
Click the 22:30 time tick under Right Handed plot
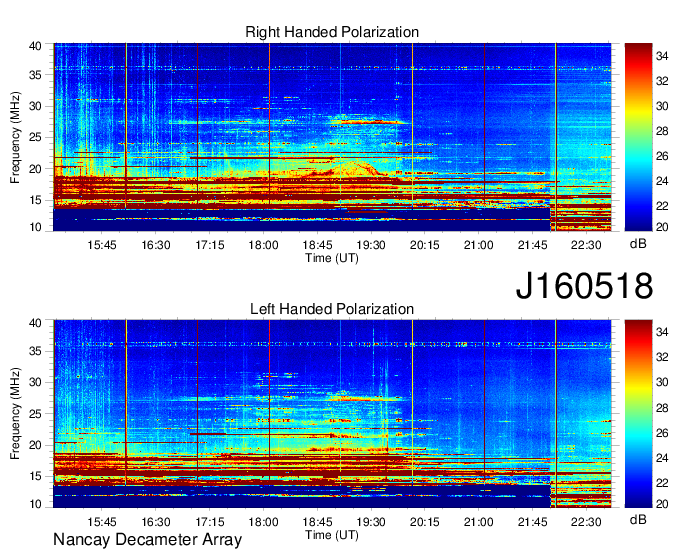pos(586,245)
